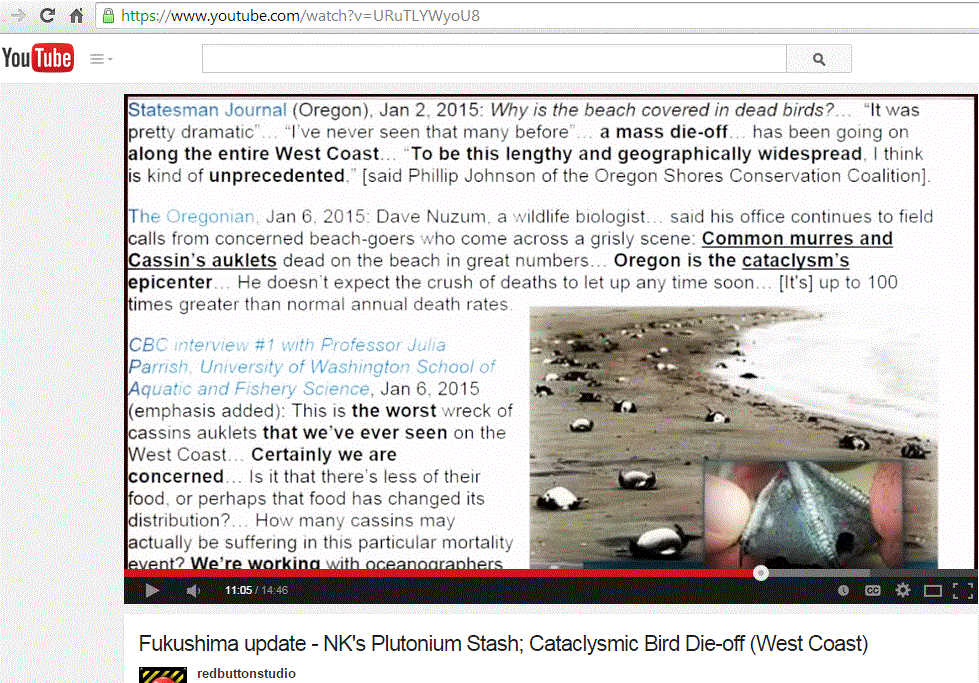Enter fullscreen mode
Image resolution: width=979 pixels, height=683 pixels.
pos(963,591)
